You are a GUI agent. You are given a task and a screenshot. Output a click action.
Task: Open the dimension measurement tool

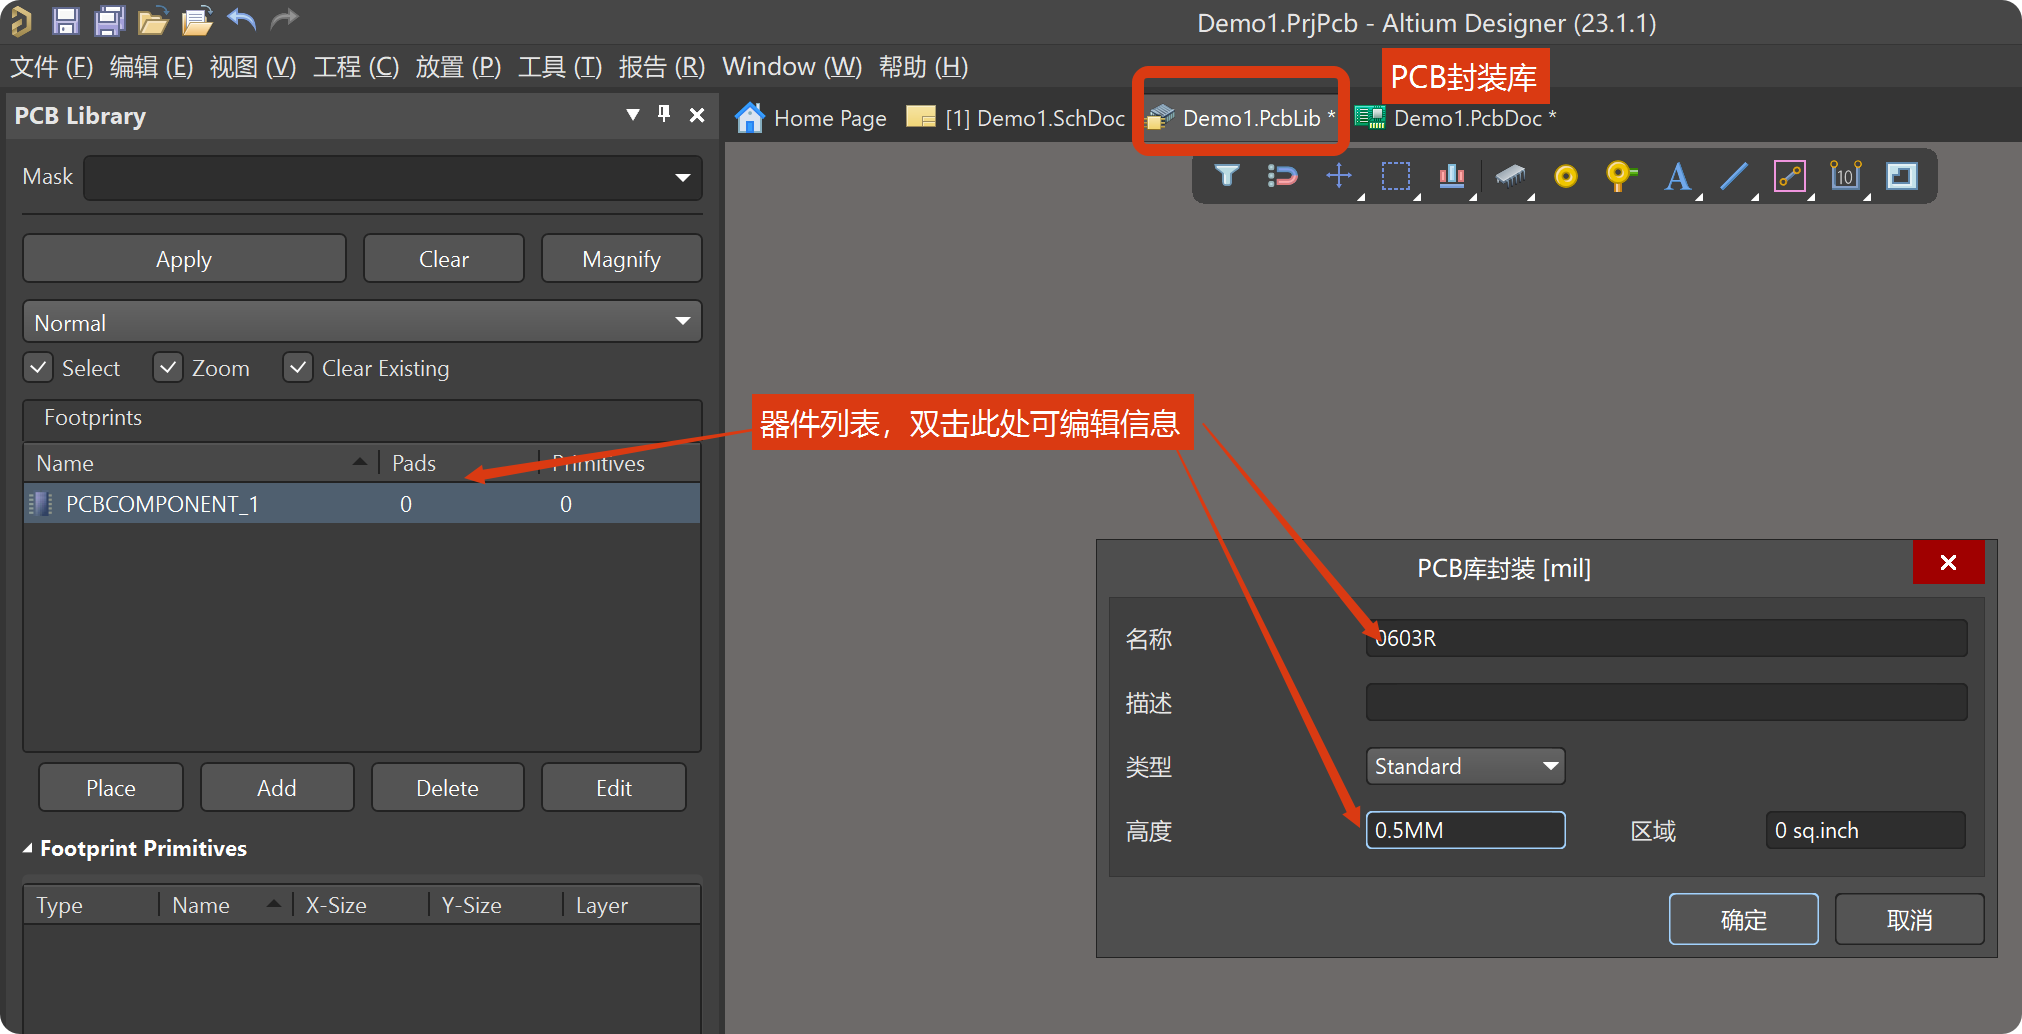(1846, 176)
